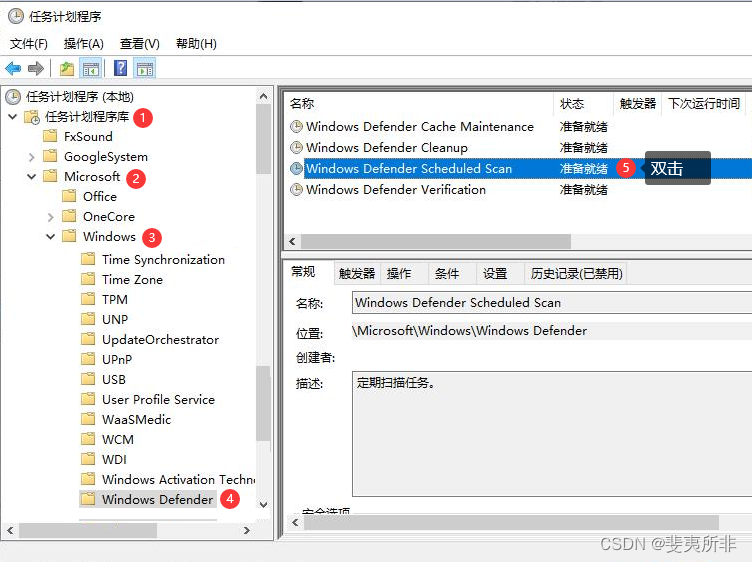The height and width of the screenshot is (562, 752).
Task: Click the tree pane scroll-up arrow
Action: [x=263, y=96]
